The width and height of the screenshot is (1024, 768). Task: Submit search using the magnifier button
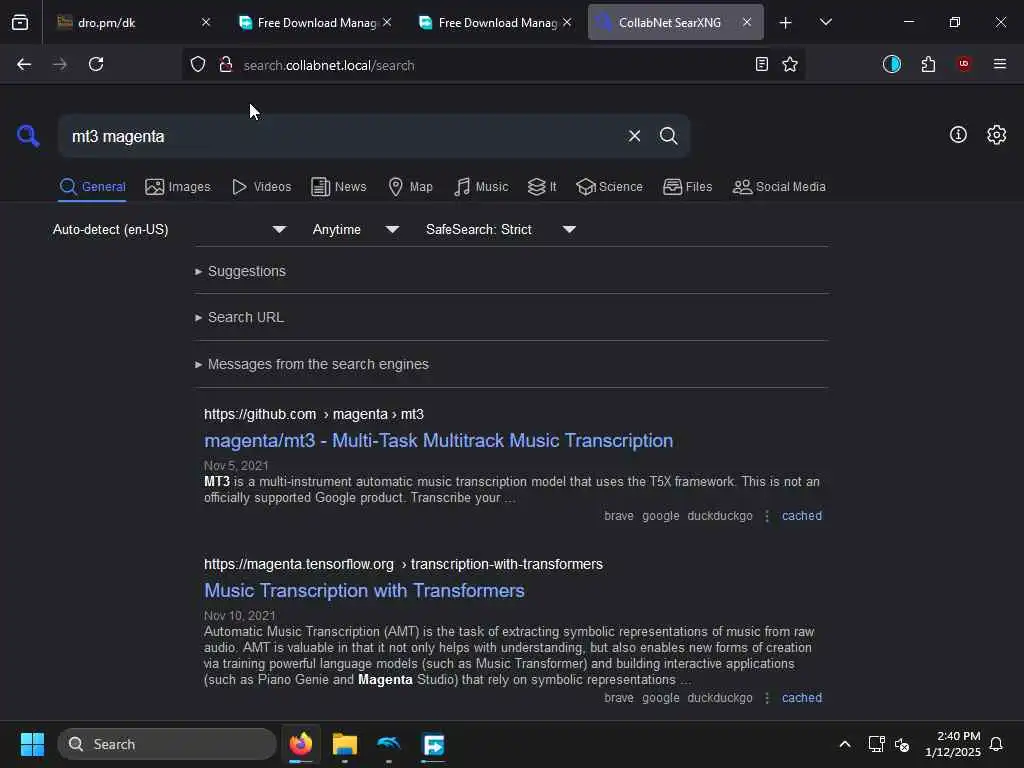(668, 136)
